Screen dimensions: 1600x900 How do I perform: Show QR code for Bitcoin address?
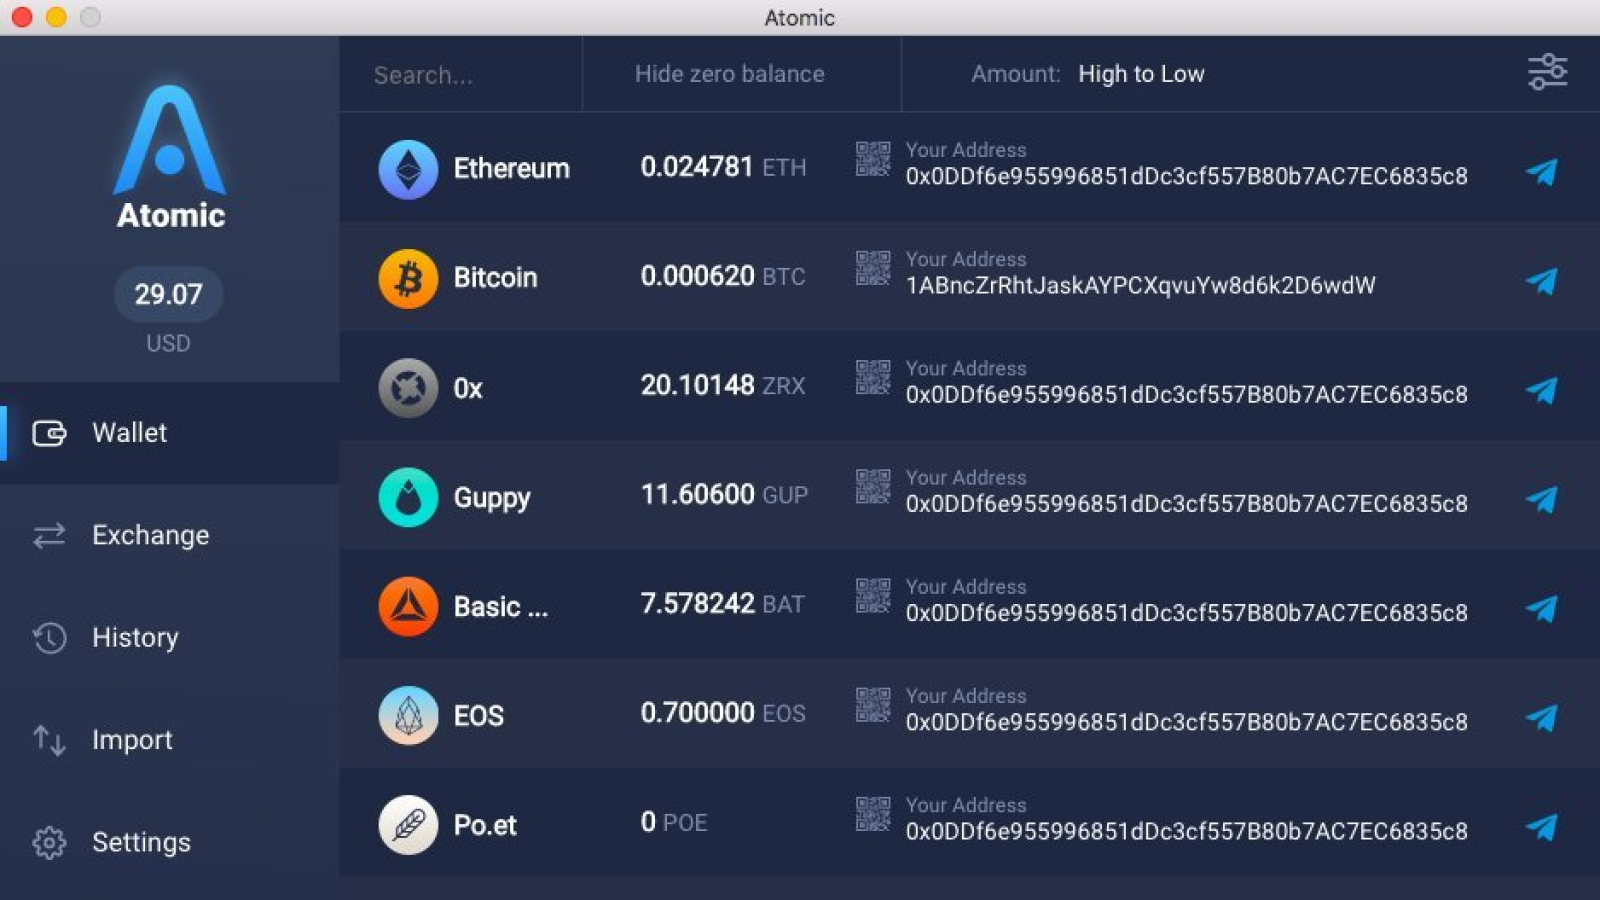873,268
